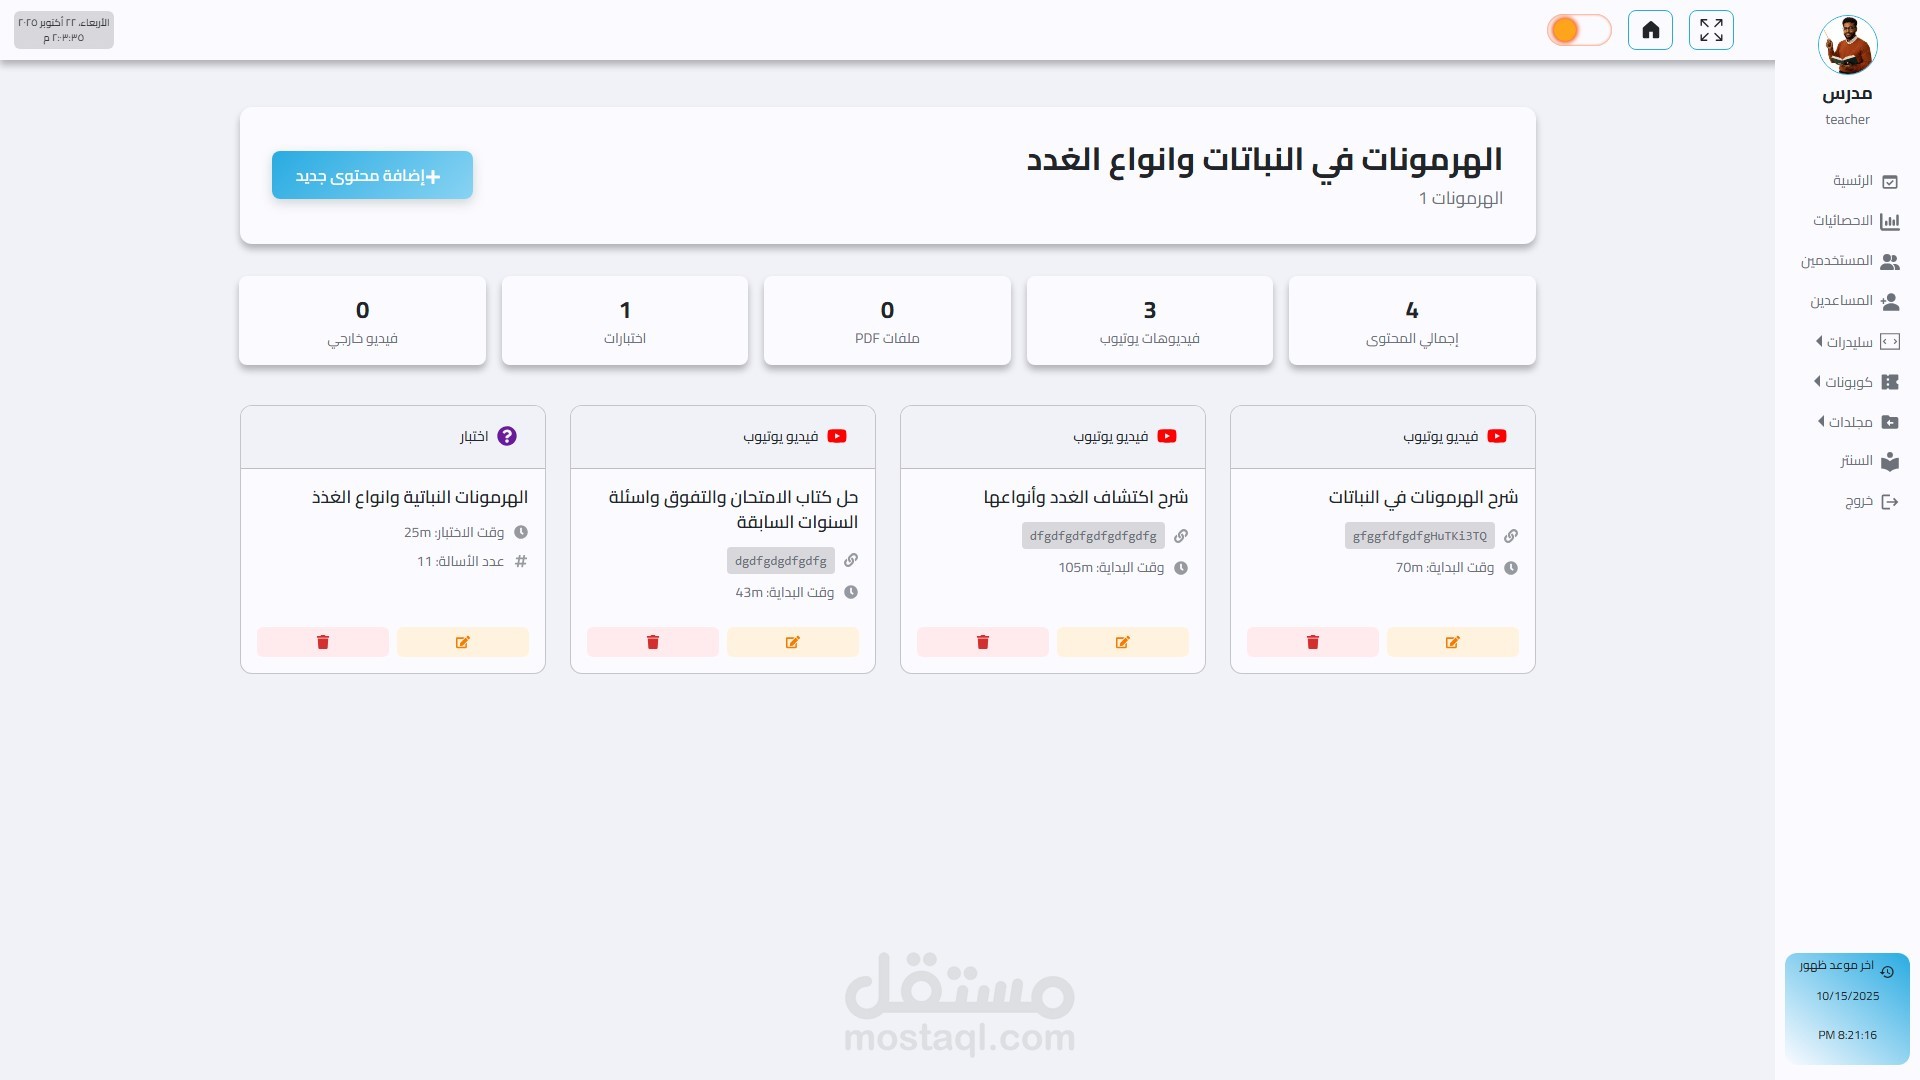Edit the شرح الهرمونات في النباتات video
The height and width of the screenshot is (1080, 1920).
click(x=1452, y=642)
